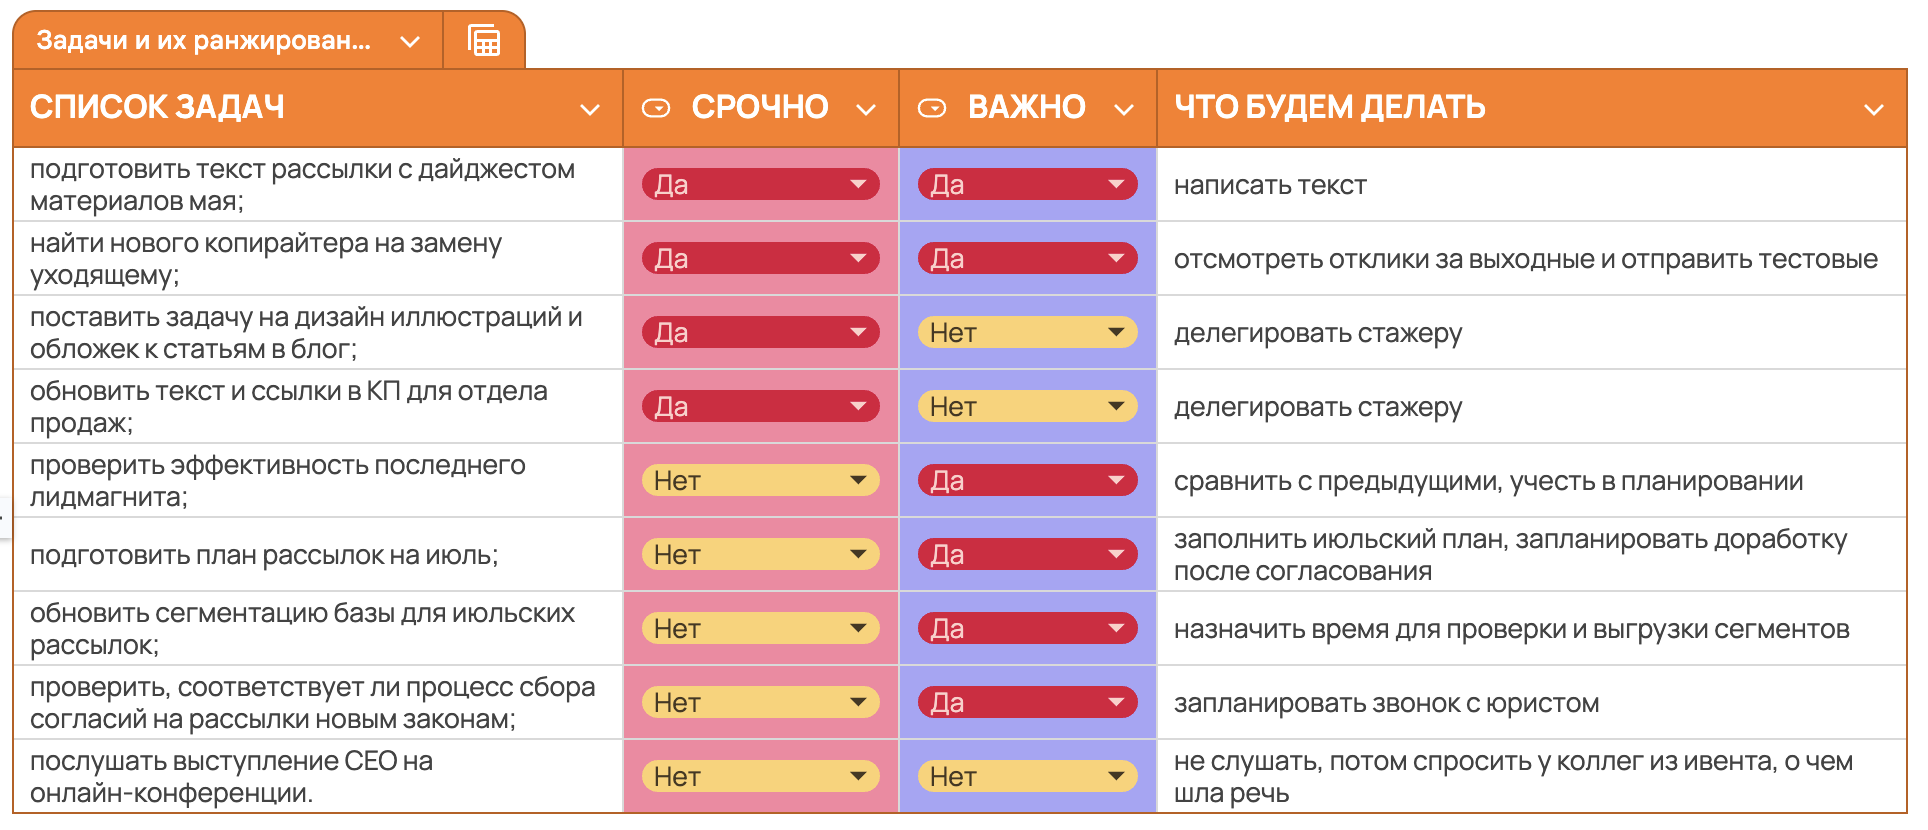Expand the table name Задачи и их ранжирован... menu
This screenshot has width=1928, height=830.
pos(409,41)
